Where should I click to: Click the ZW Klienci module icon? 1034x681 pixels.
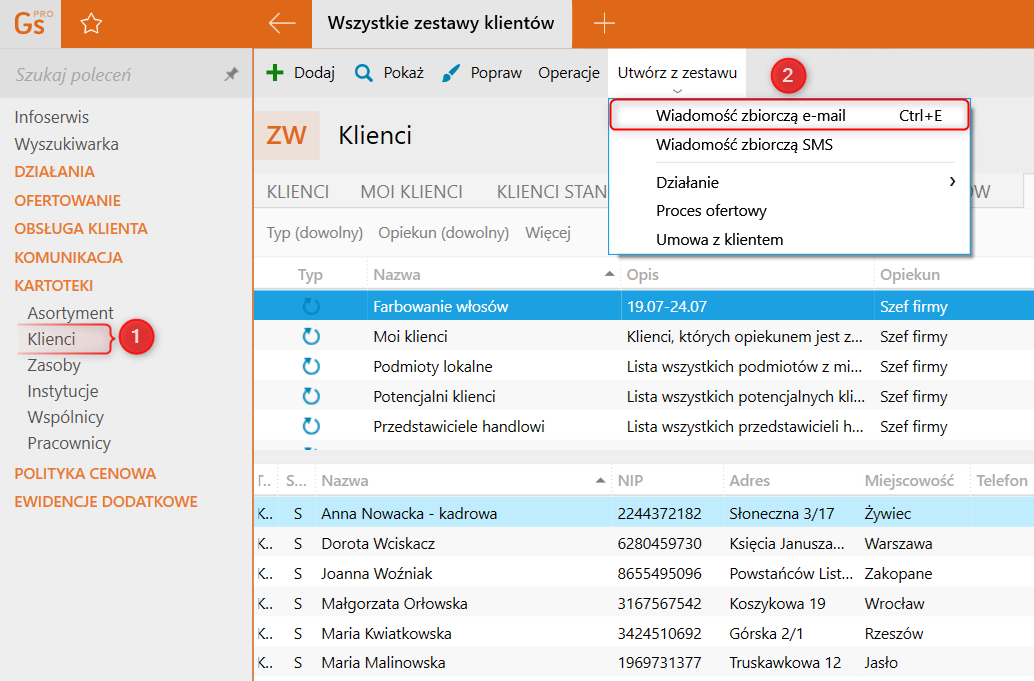[x=287, y=135]
